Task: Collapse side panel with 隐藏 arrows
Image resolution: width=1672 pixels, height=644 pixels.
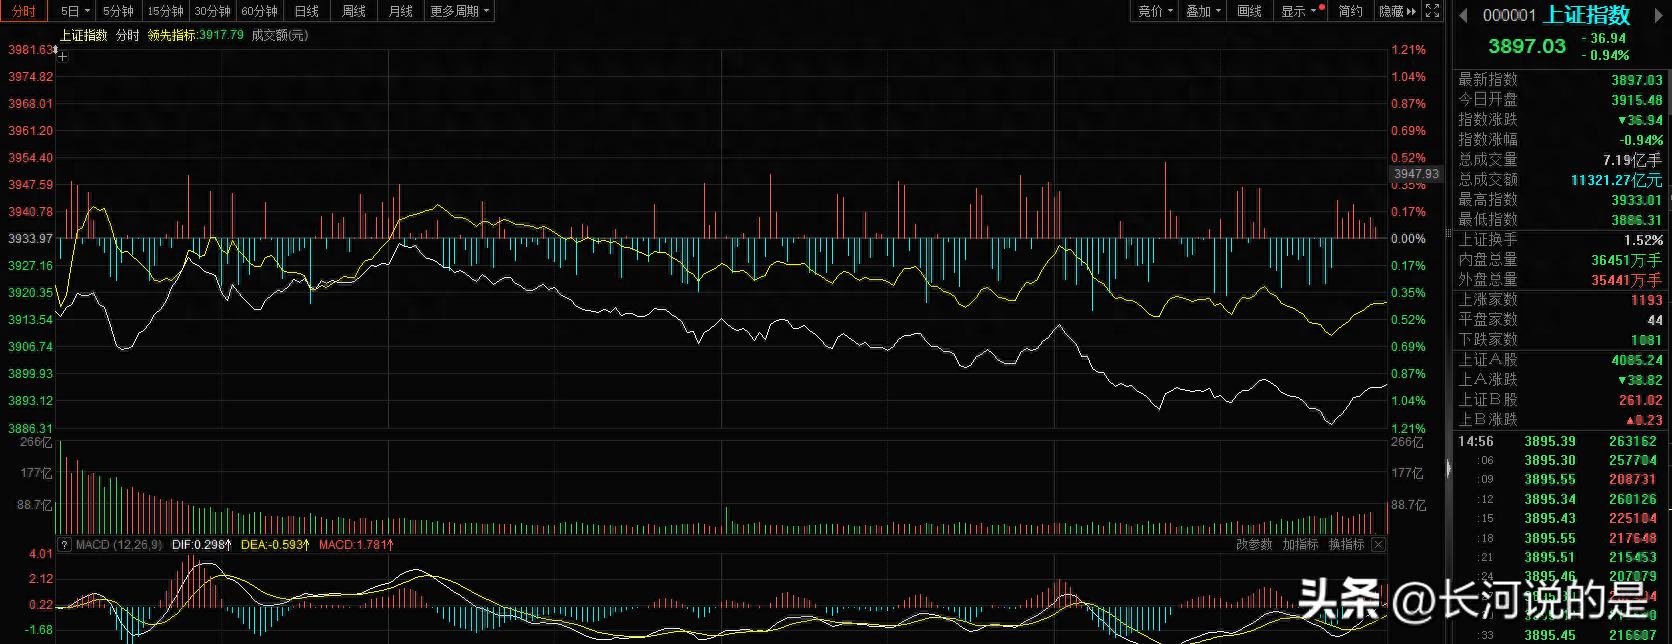Action: point(1398,11)
